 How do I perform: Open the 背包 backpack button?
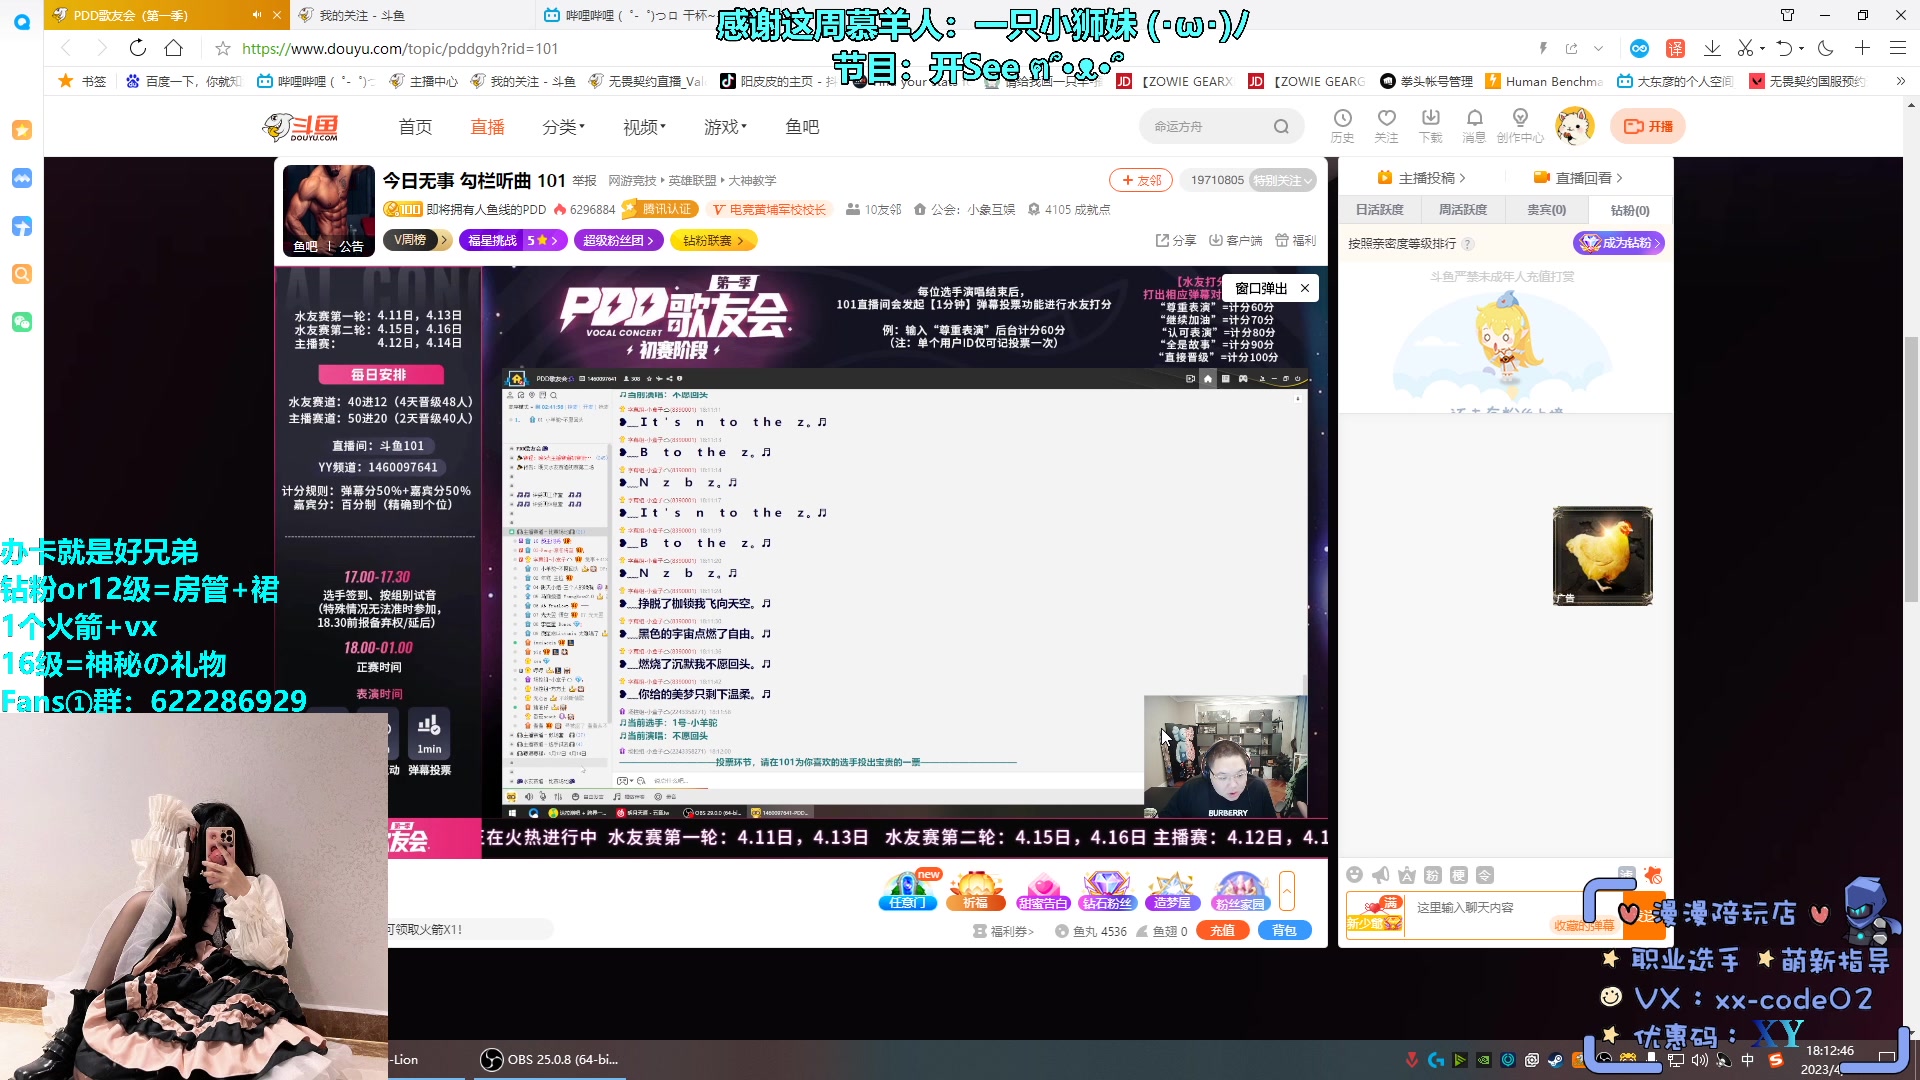pyautogui.click(x=1284, y=931)
